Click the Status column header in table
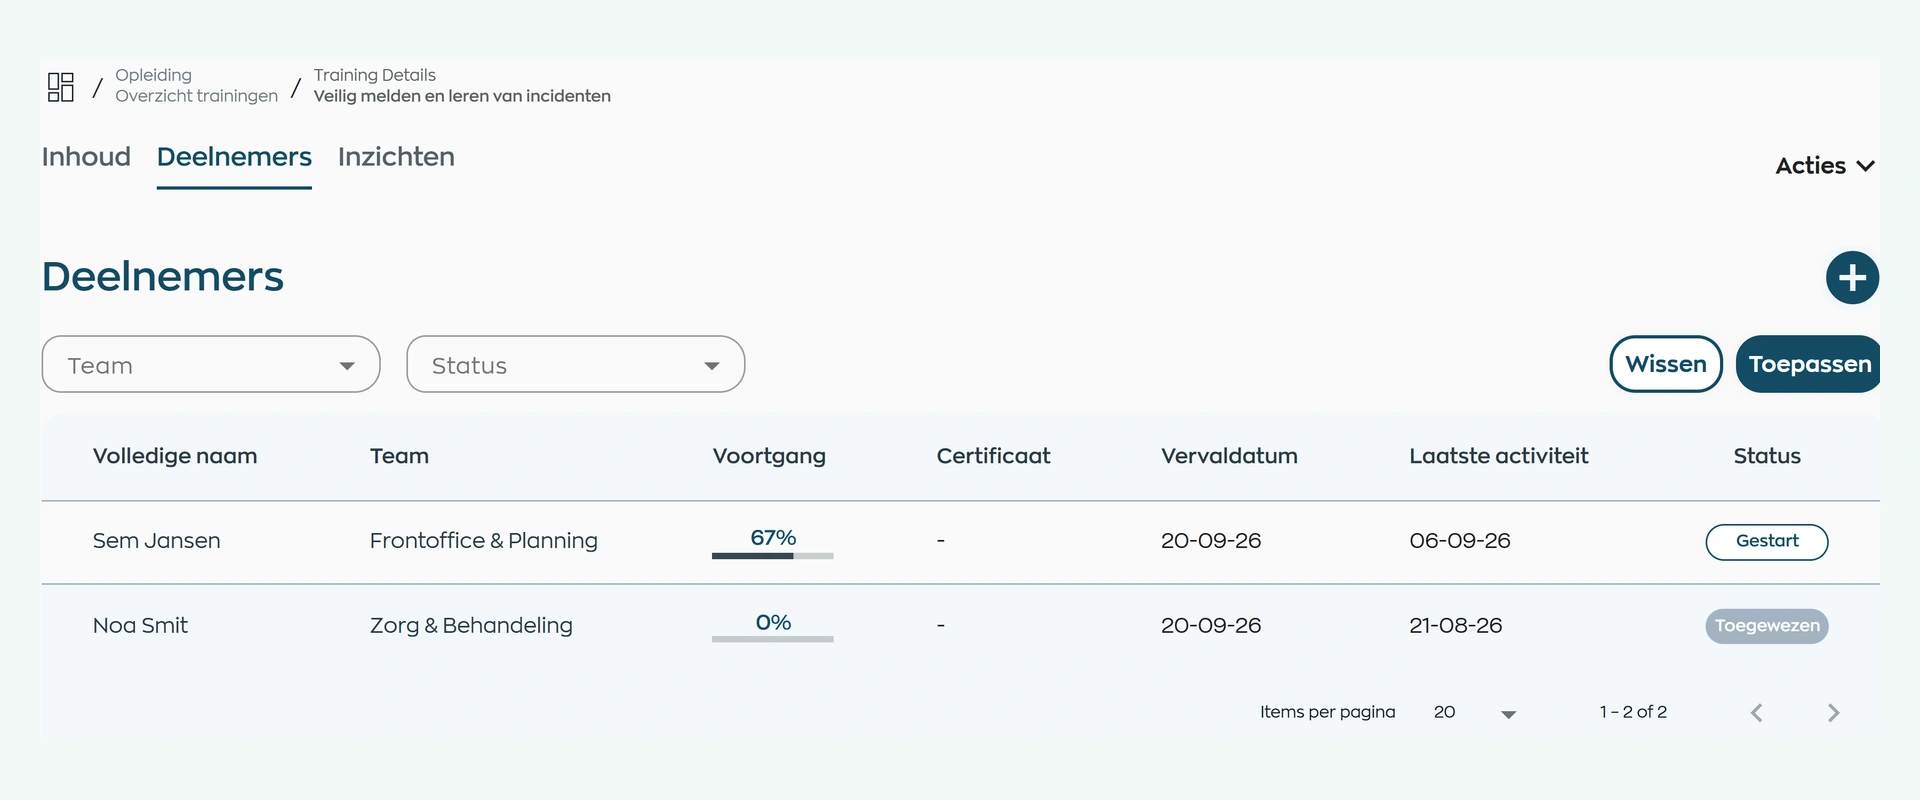The height and width of the screenshot is (800, 1920). [1767, 456]
